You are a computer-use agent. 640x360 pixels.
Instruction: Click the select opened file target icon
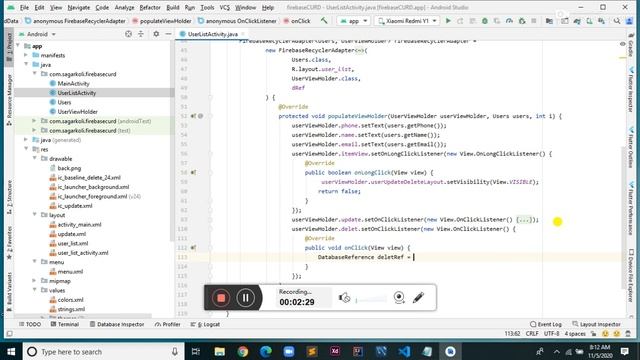tap(128, 34)
